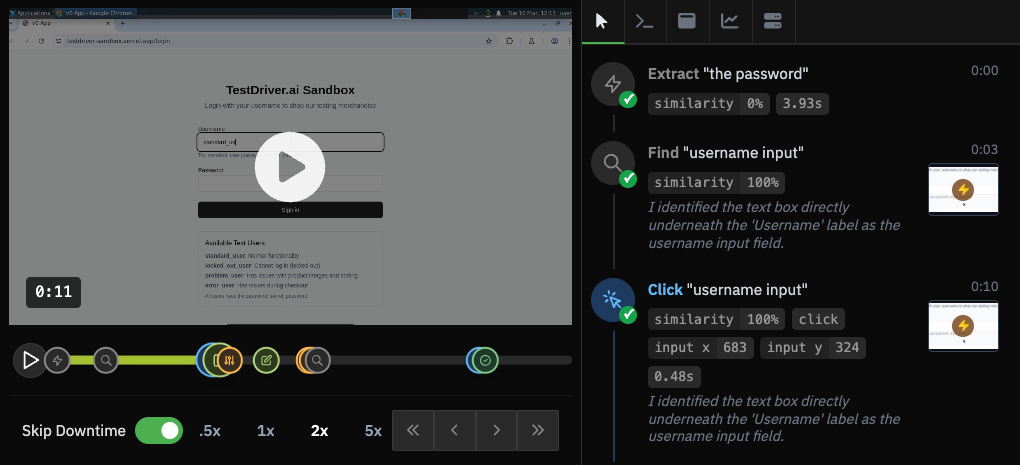Select the green edit pencil timeline marker
This screenshot has width=1020, height=465.
(266, 360)
